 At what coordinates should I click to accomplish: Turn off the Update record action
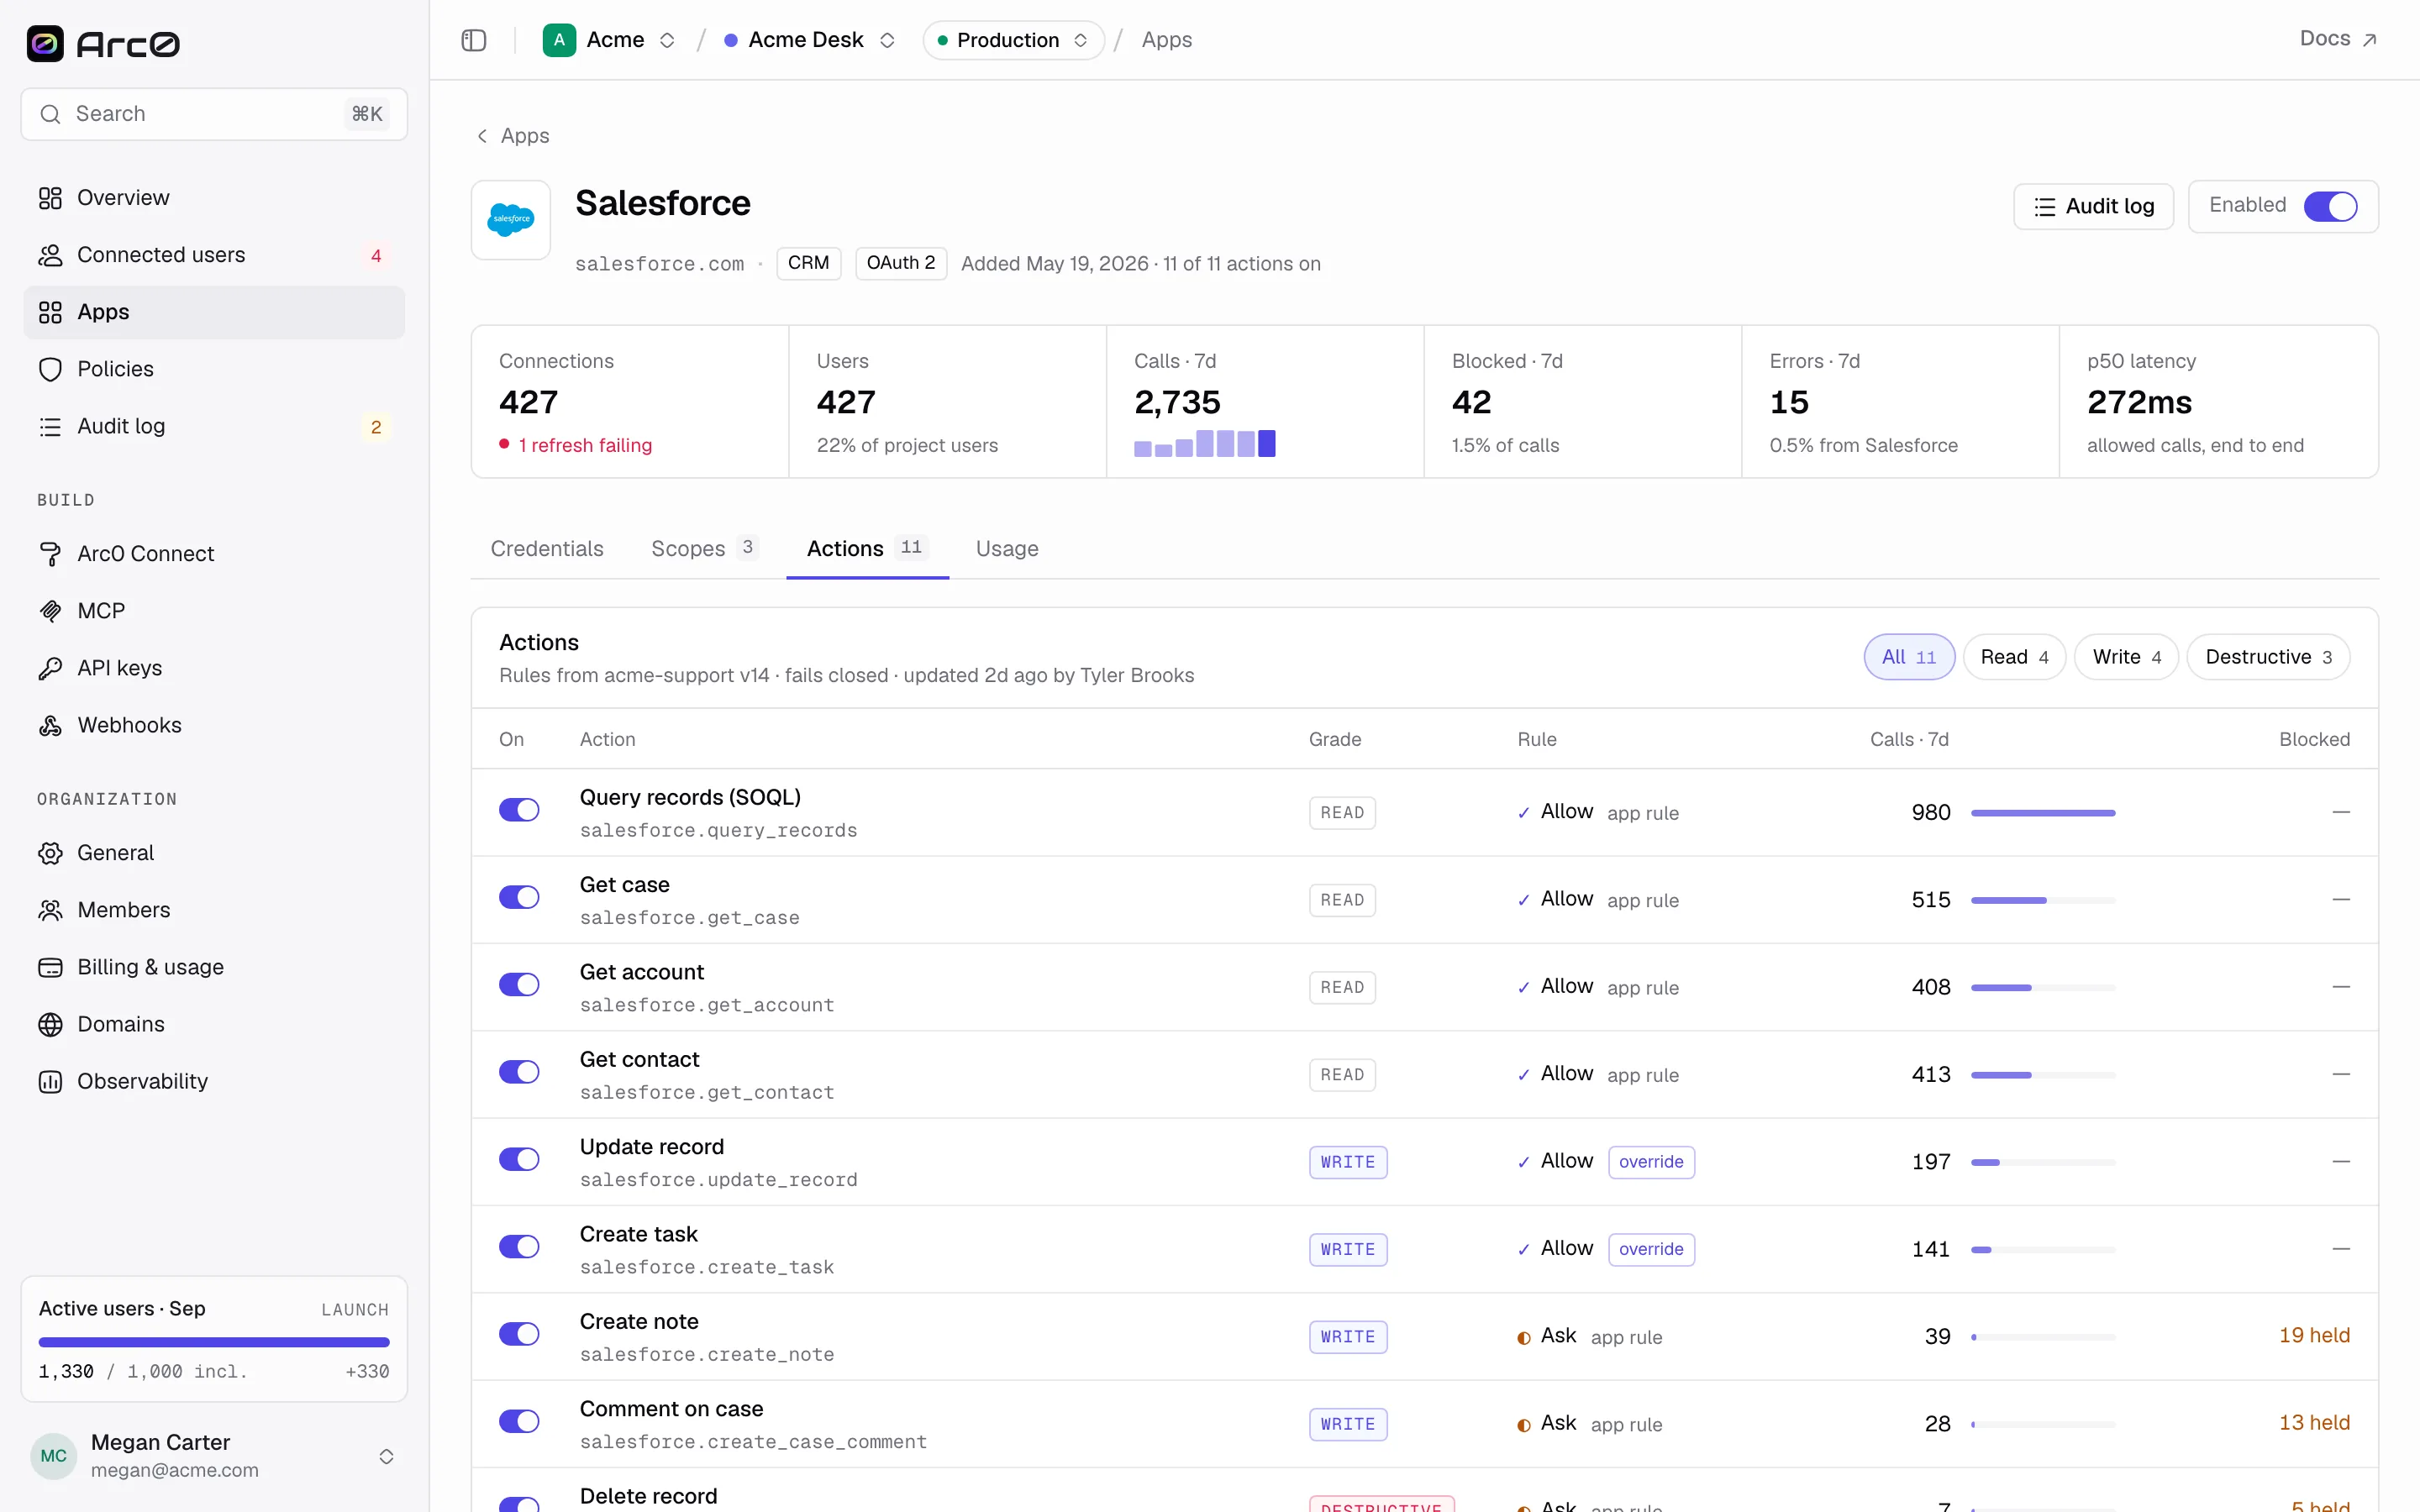click(519, 1159)
